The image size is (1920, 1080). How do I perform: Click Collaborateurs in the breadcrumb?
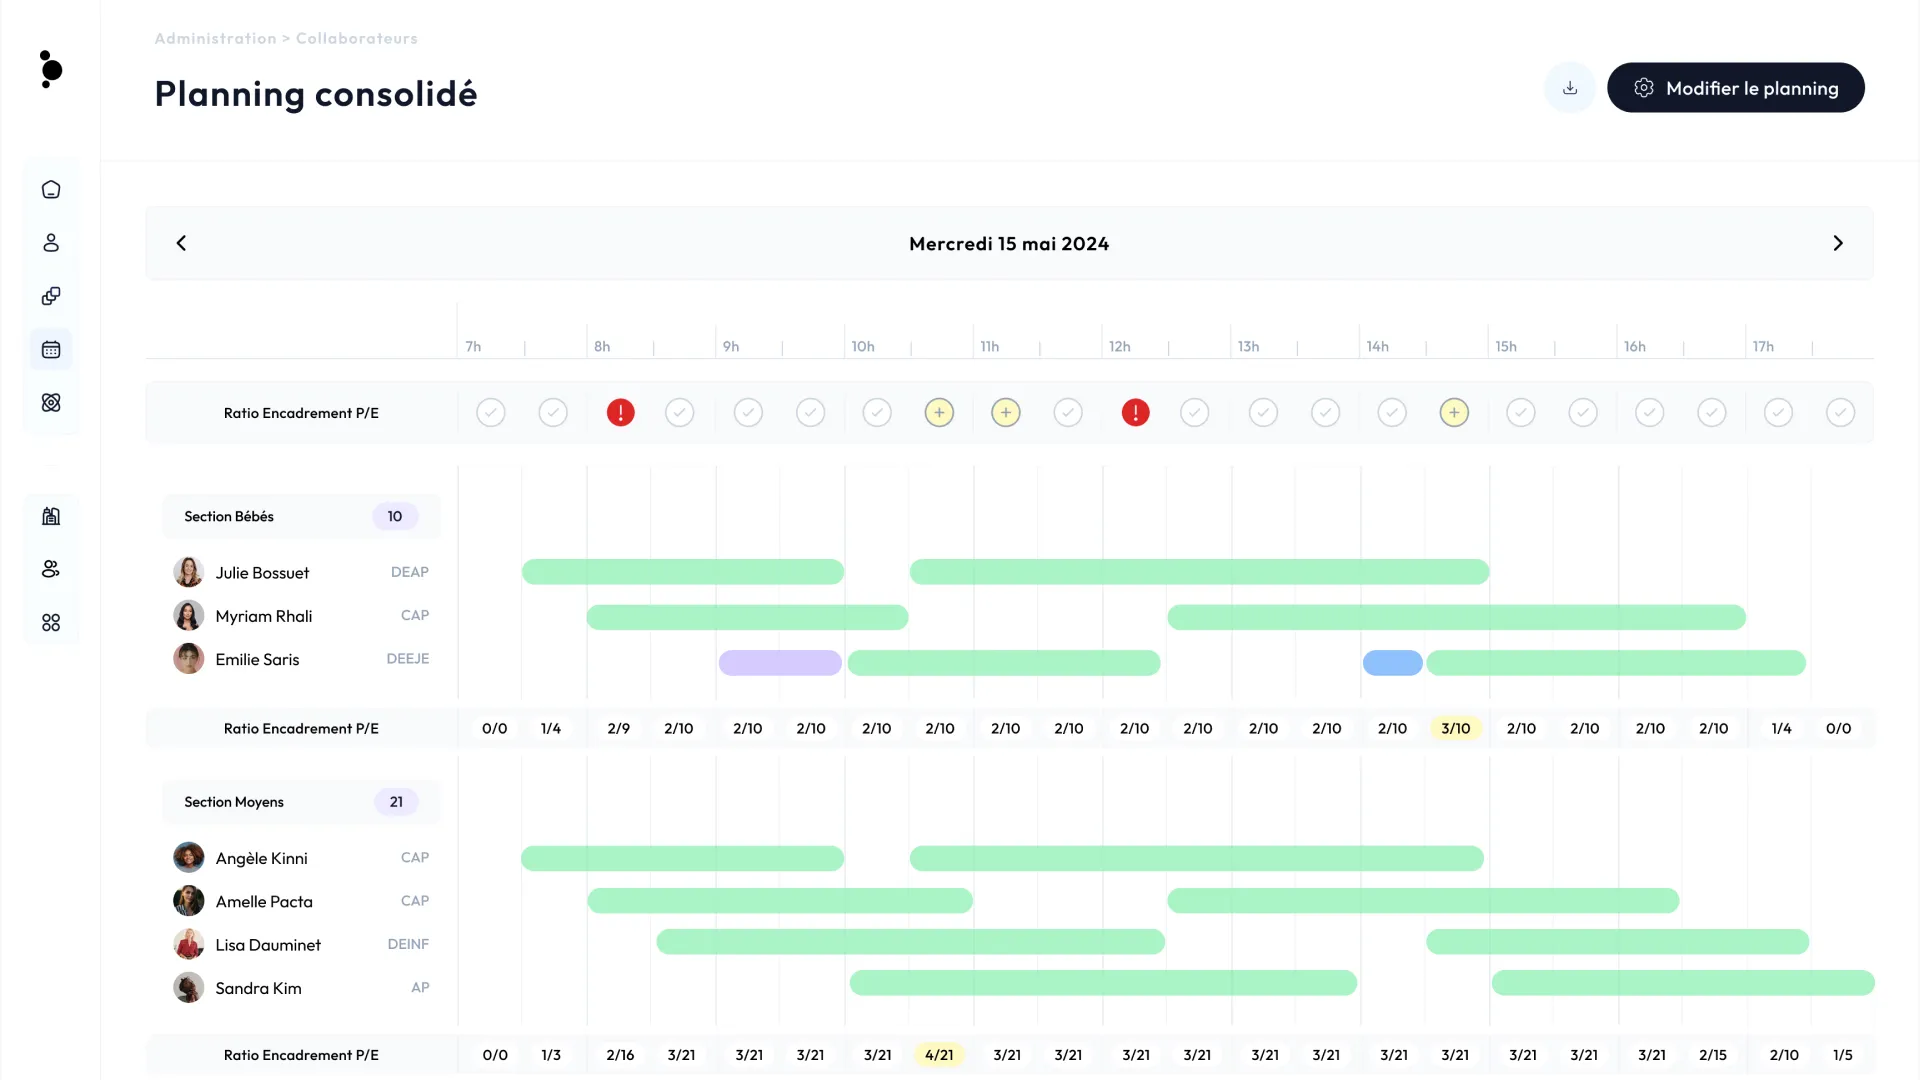pos(356,38)
